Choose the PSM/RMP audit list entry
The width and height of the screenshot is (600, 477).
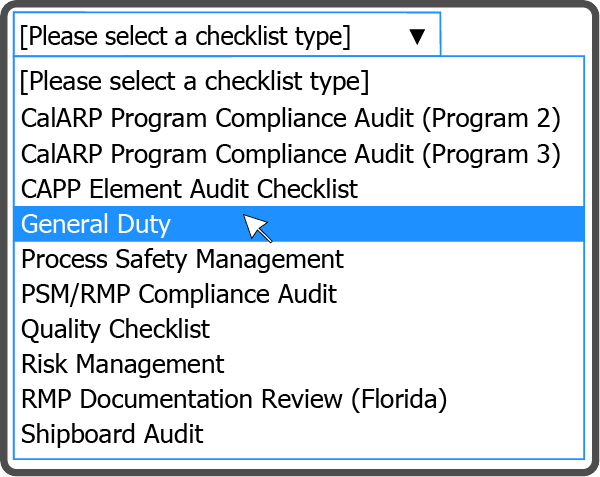(x=299, y=294)
